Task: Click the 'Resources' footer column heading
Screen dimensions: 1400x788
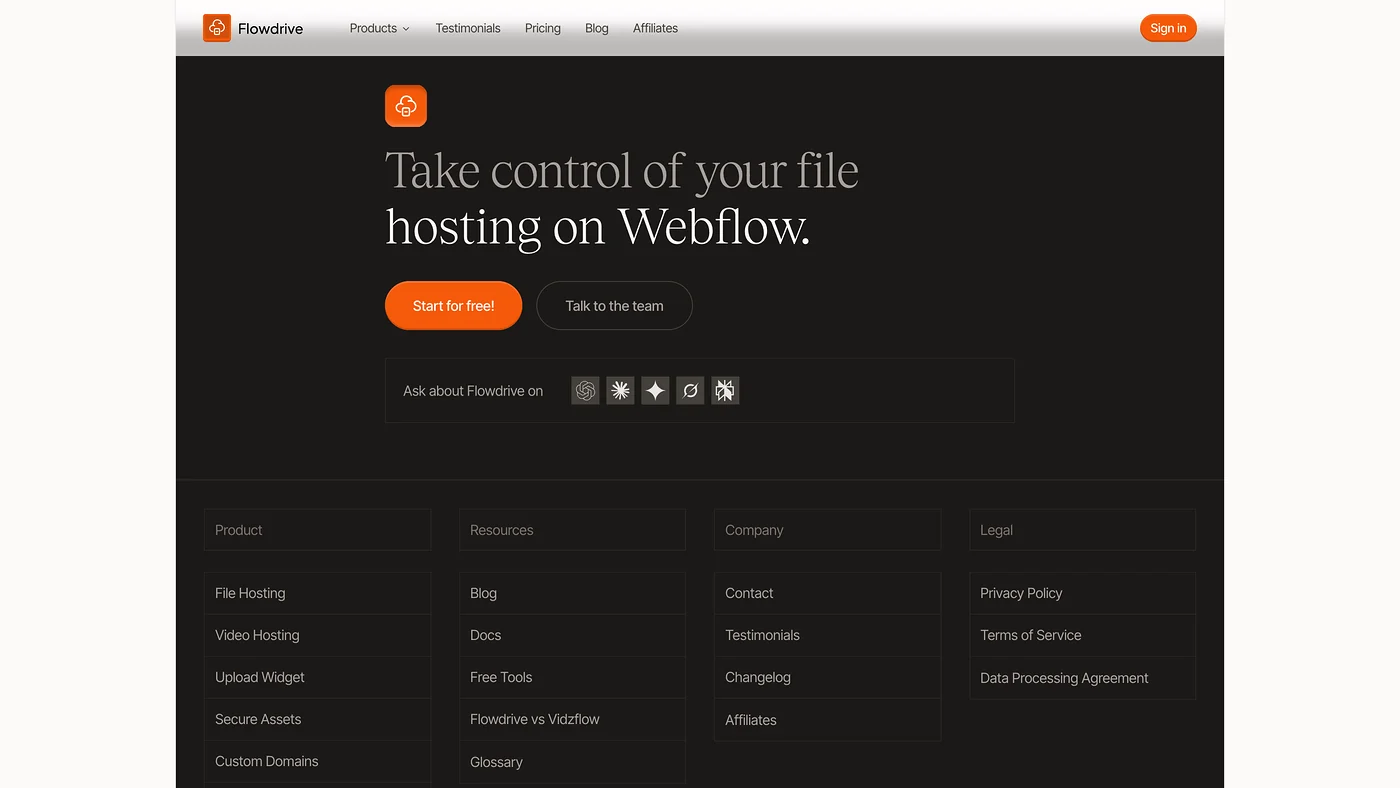Action: [502, 530]
